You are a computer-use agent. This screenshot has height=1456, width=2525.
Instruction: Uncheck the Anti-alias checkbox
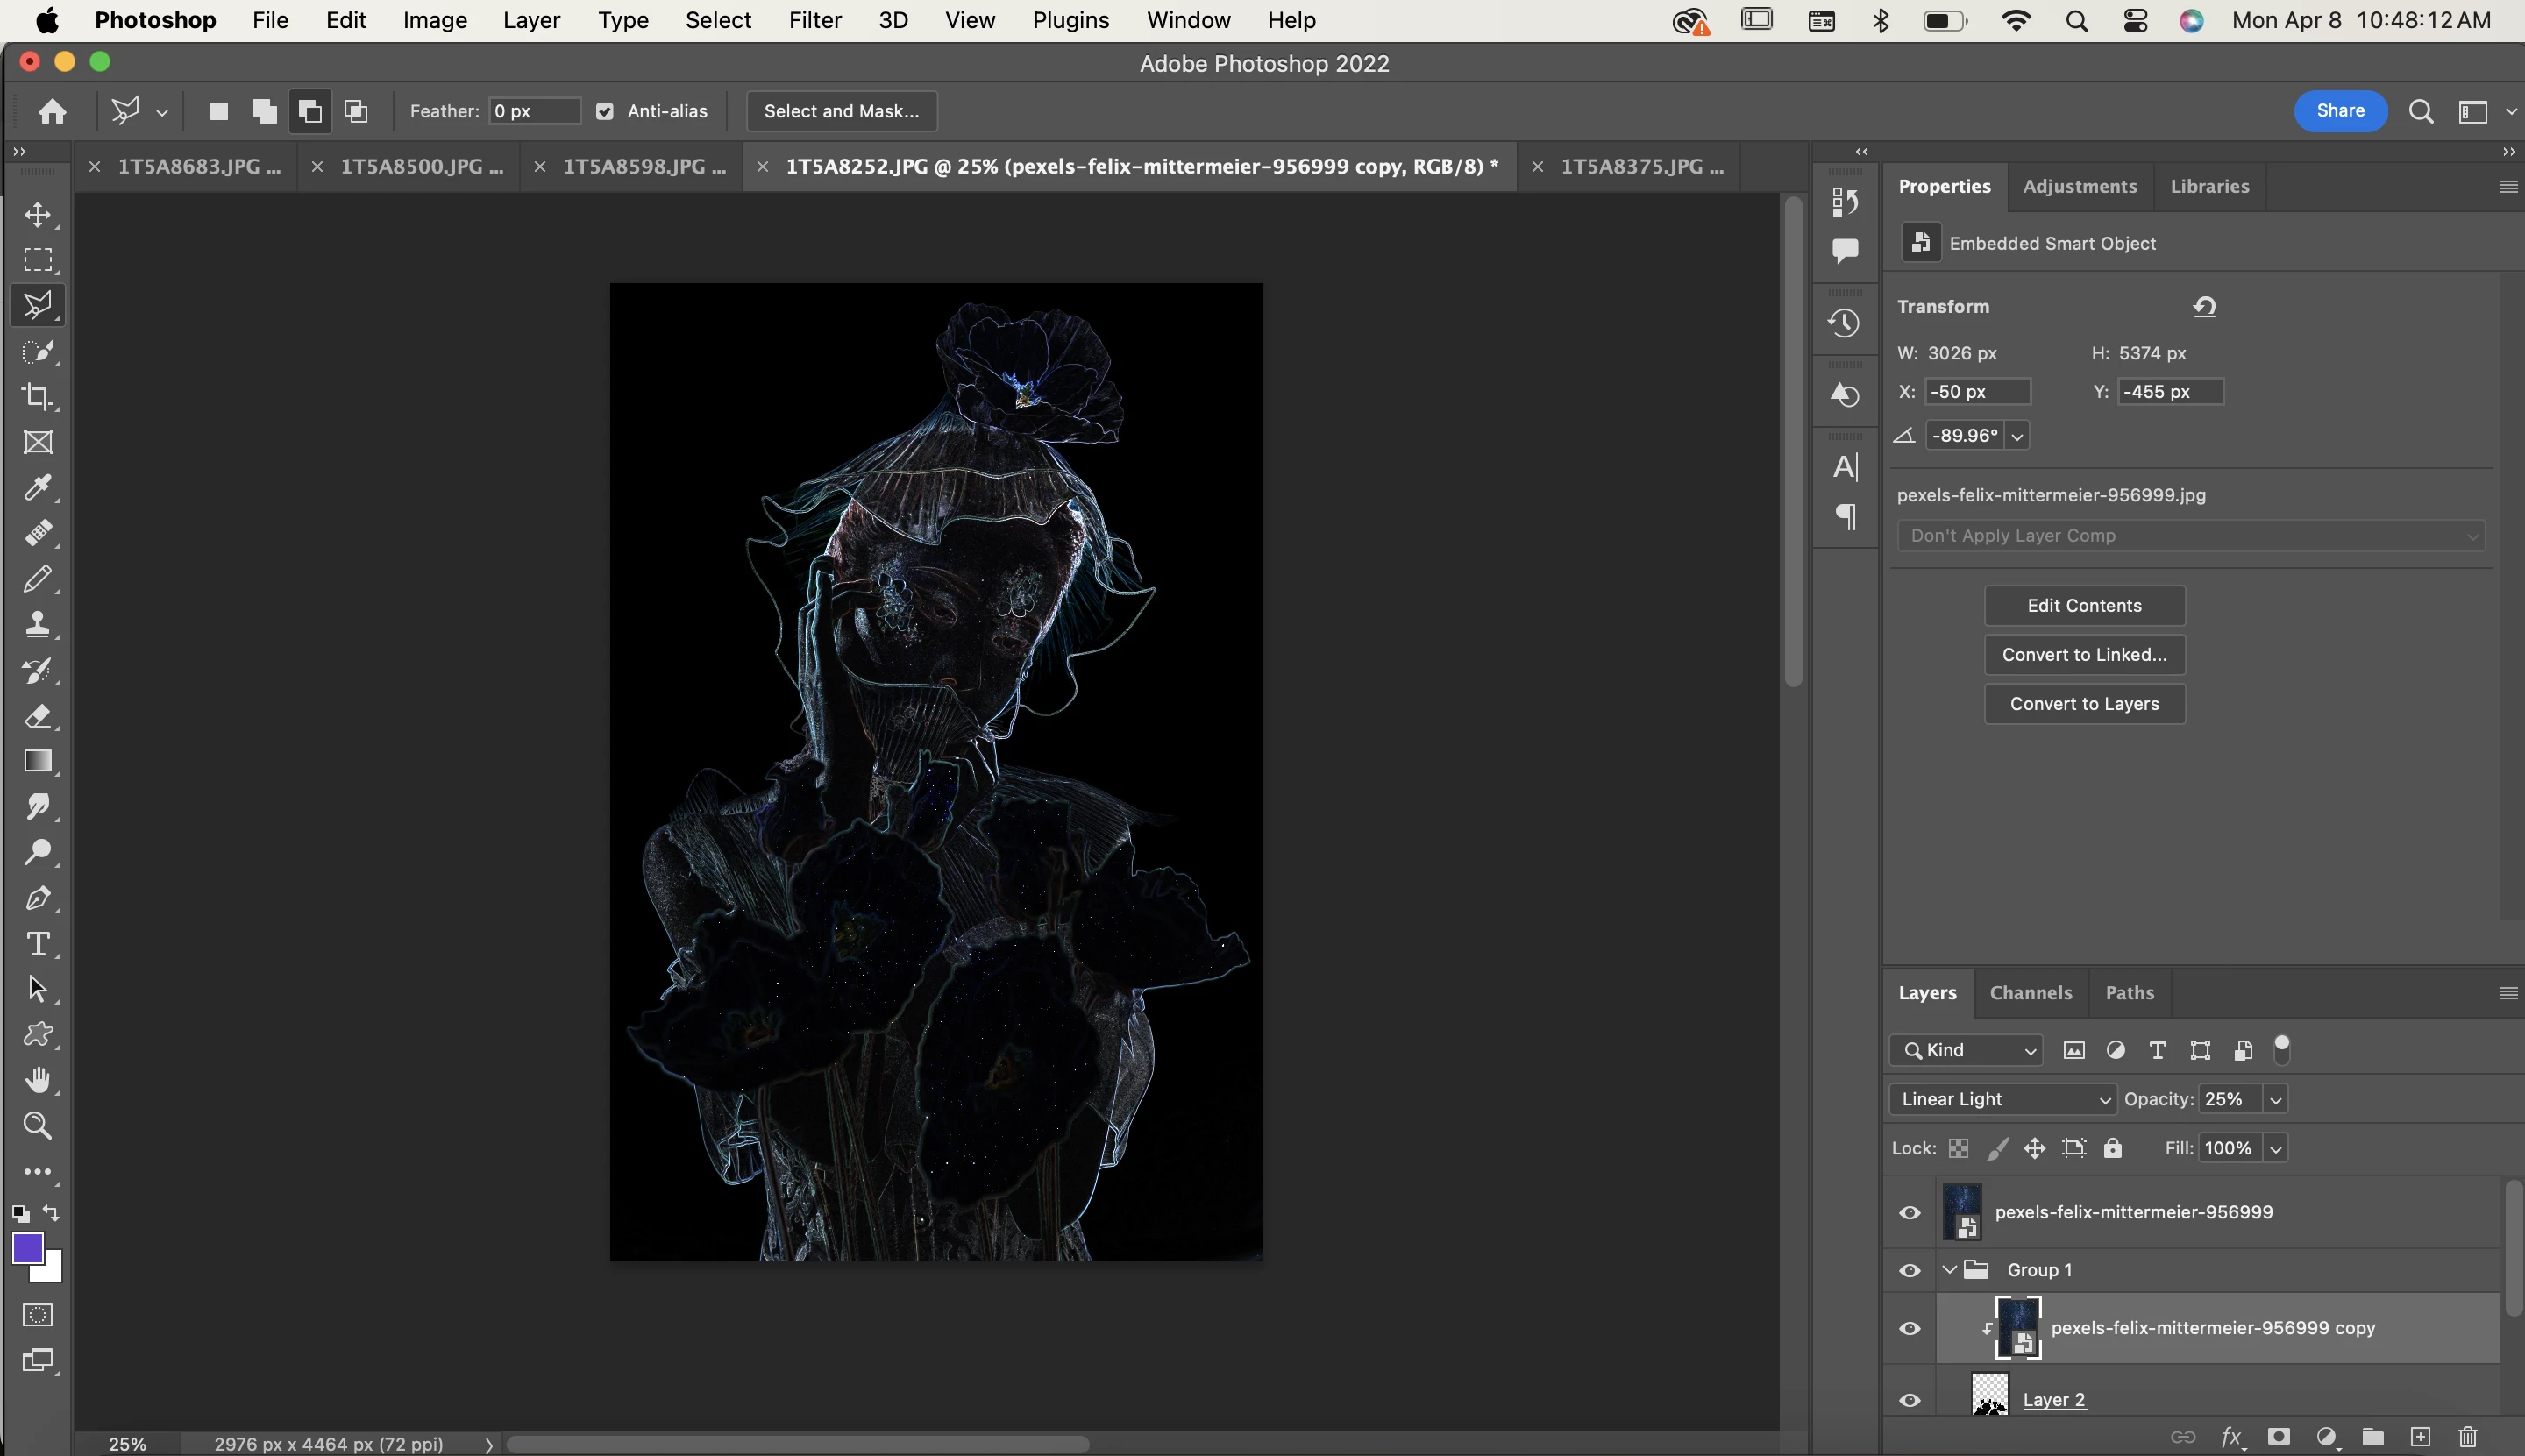click(605, 111)
